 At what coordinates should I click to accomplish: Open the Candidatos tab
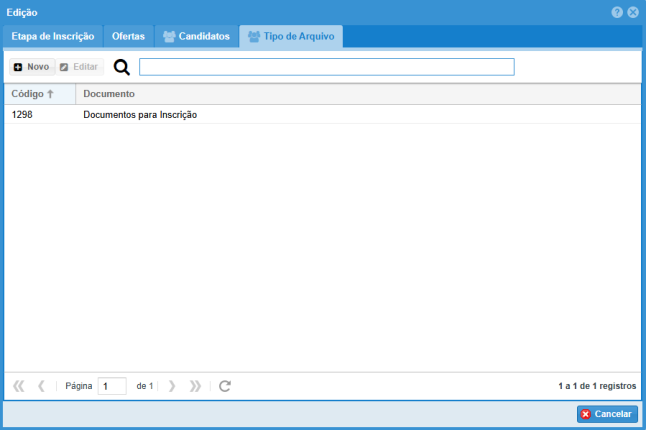196,37
